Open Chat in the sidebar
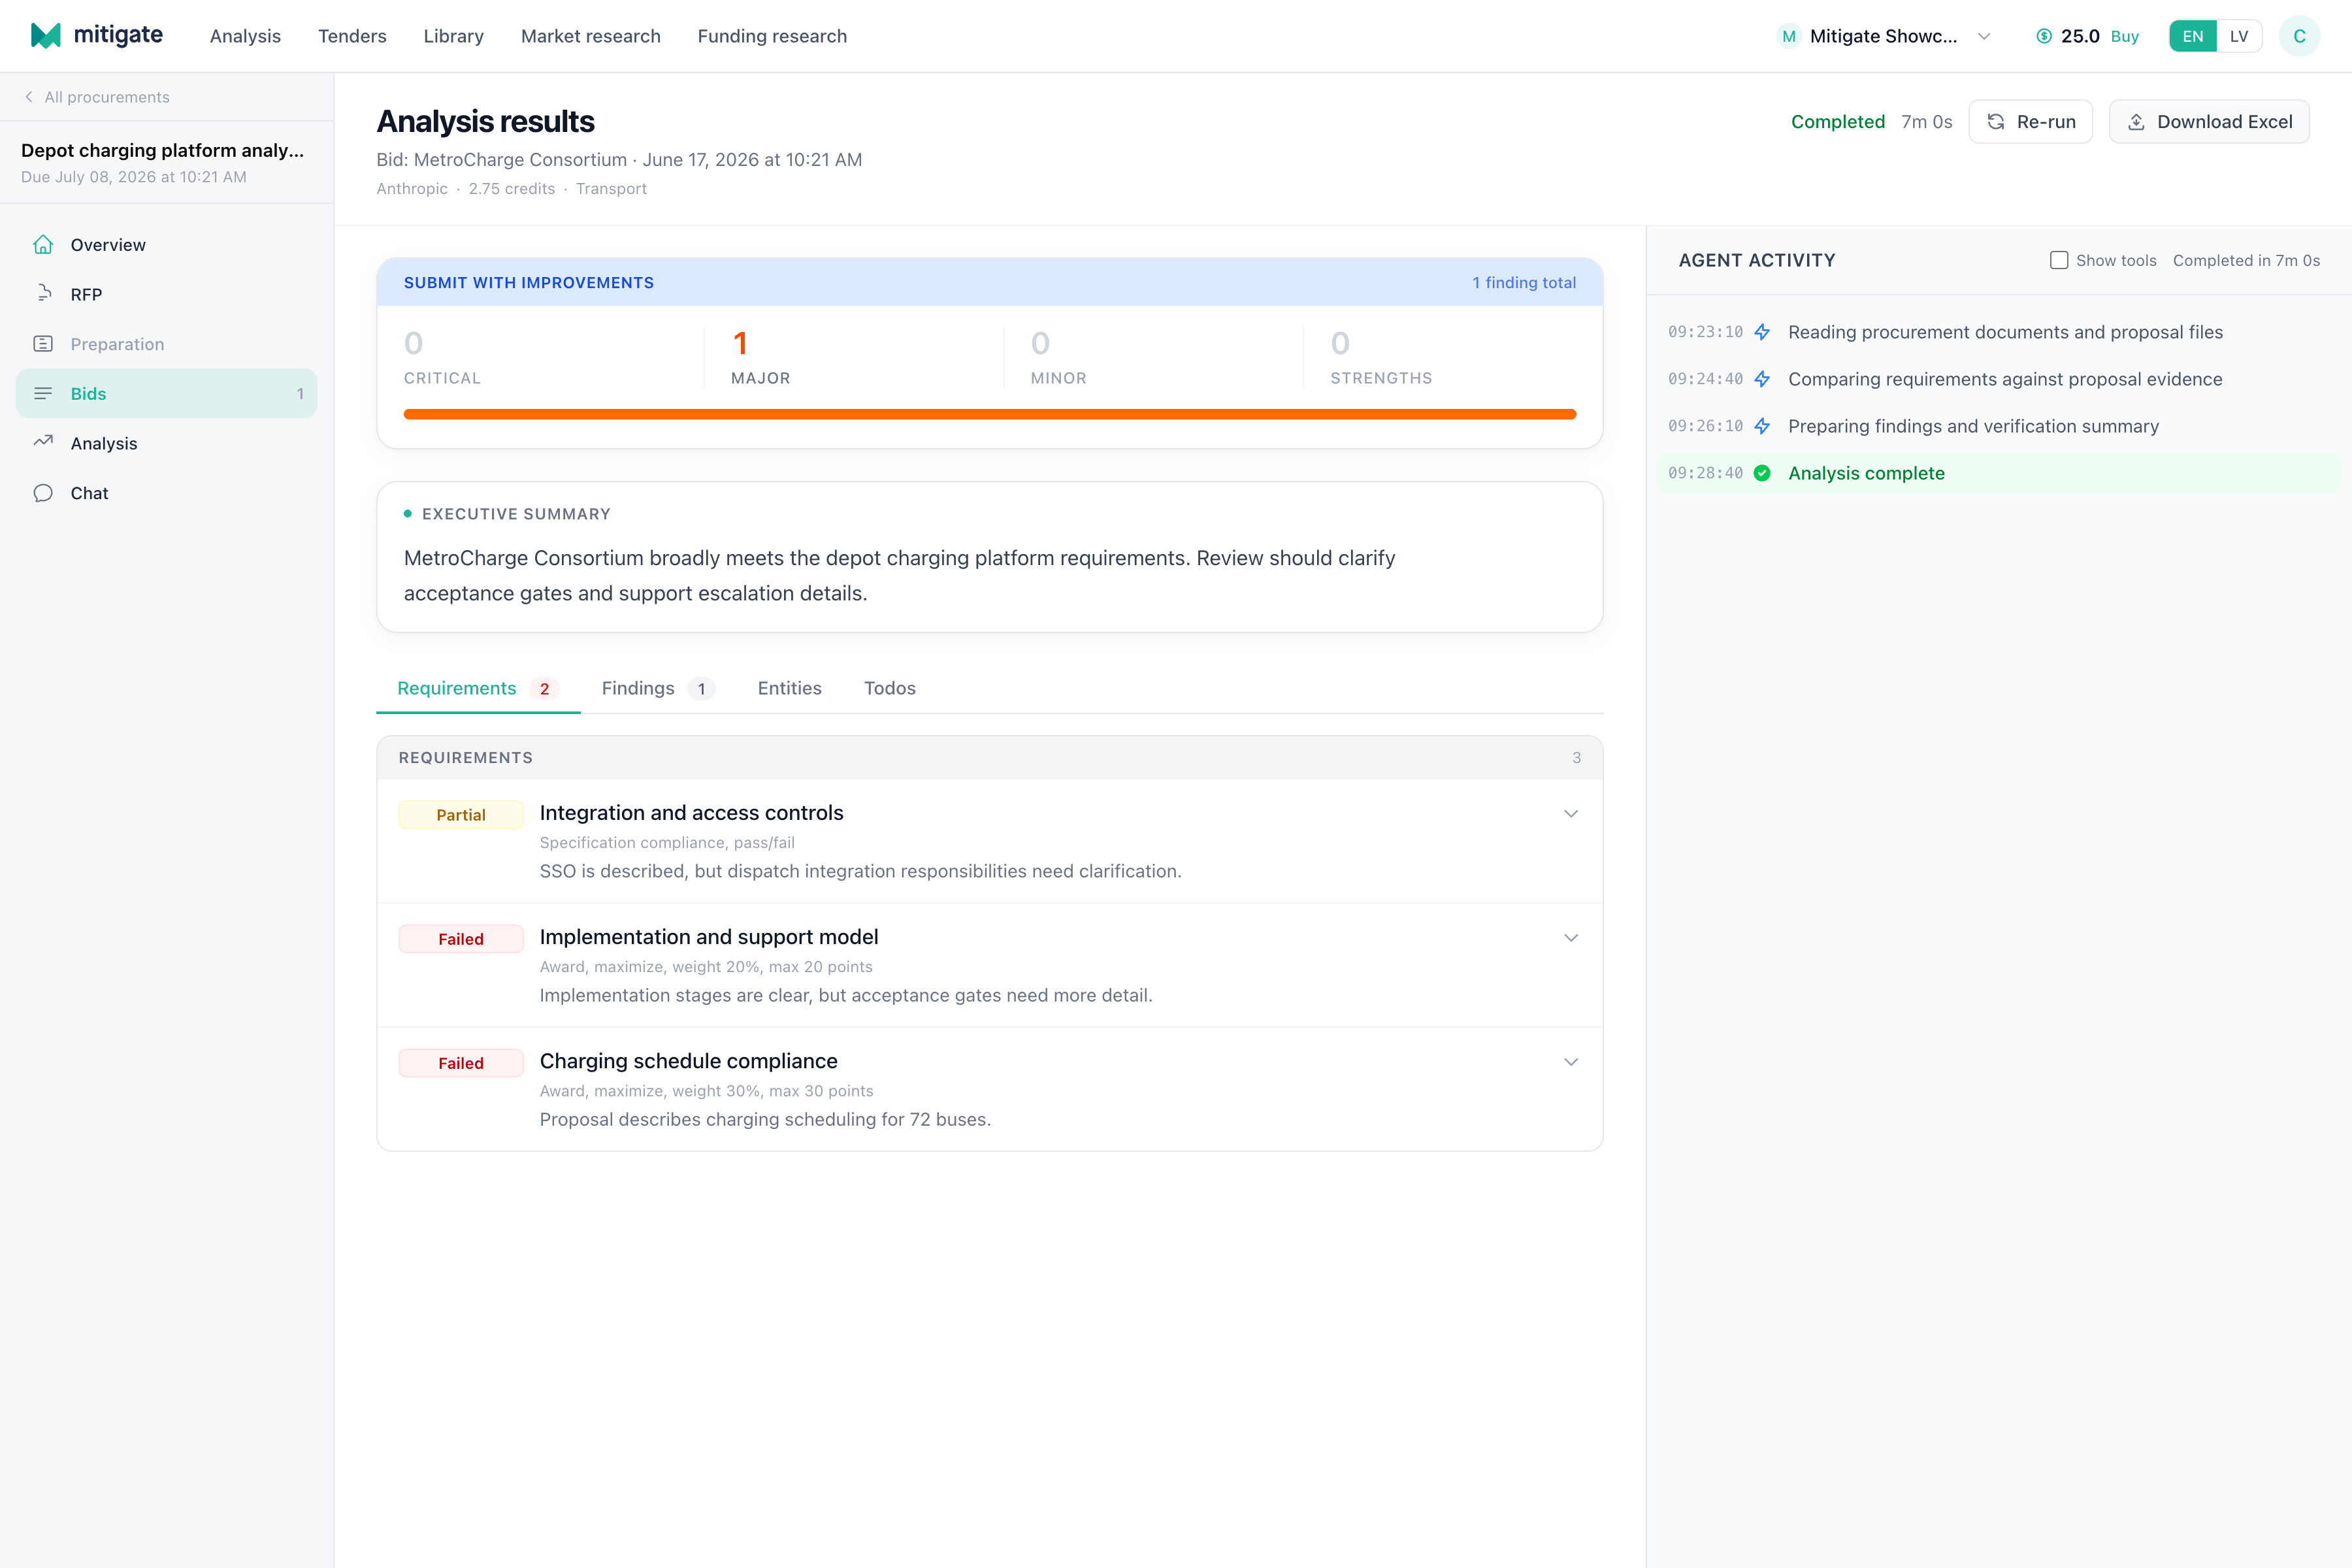Image resolution: width=2352 pixels, height=1568 pixels. 166,493
